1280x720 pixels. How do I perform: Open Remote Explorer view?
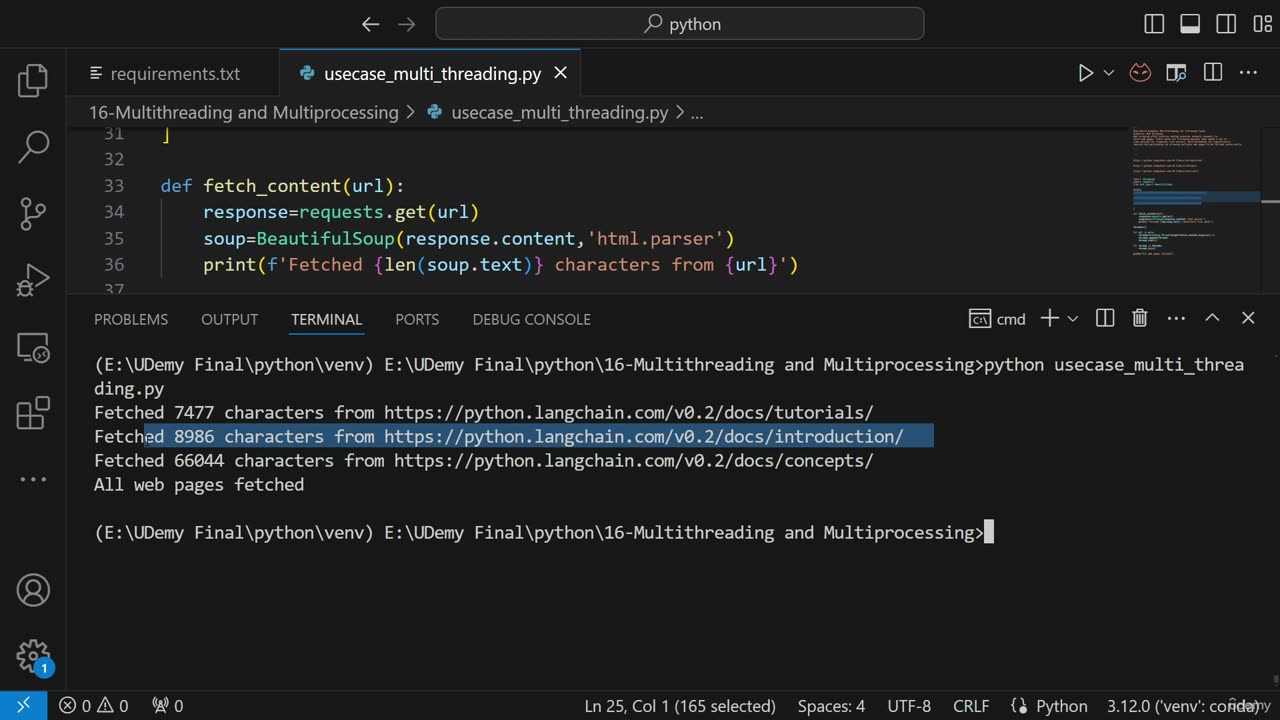pyautogui.click(x=33, y=347)
